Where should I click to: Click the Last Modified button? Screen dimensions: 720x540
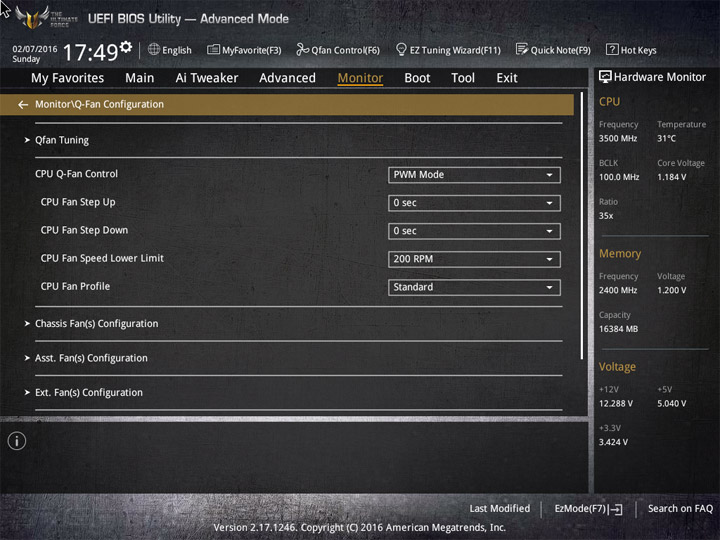tap(500, 509)
